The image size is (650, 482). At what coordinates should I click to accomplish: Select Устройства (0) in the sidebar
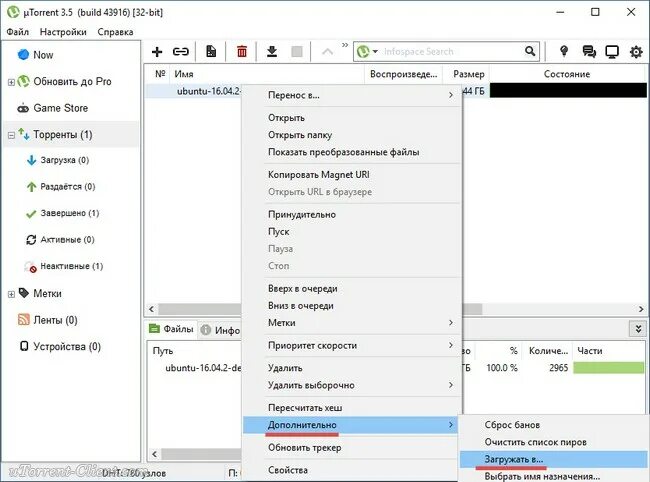(67, 346)
